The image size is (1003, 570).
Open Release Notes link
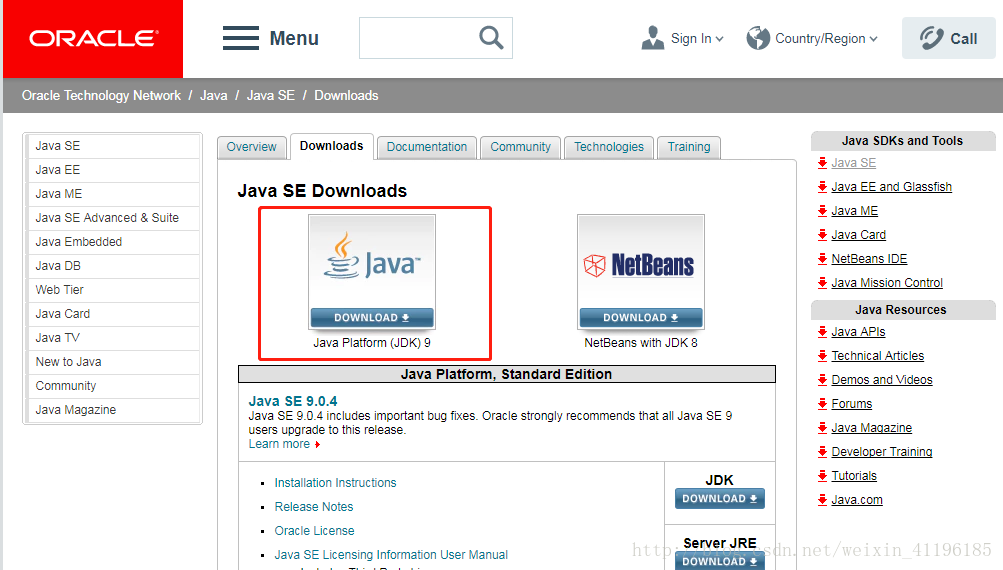tap(313, 507)
